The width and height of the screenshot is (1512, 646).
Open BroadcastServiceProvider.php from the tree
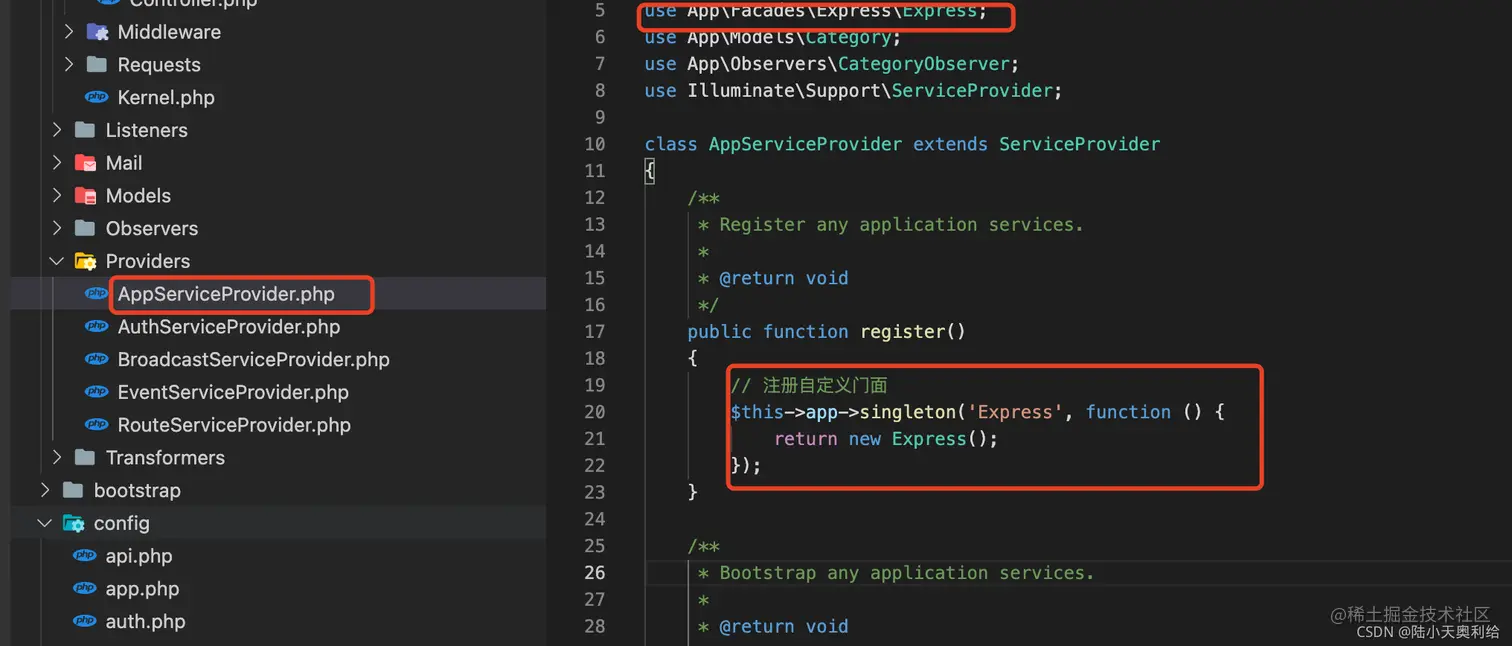[x=254, y=359]
